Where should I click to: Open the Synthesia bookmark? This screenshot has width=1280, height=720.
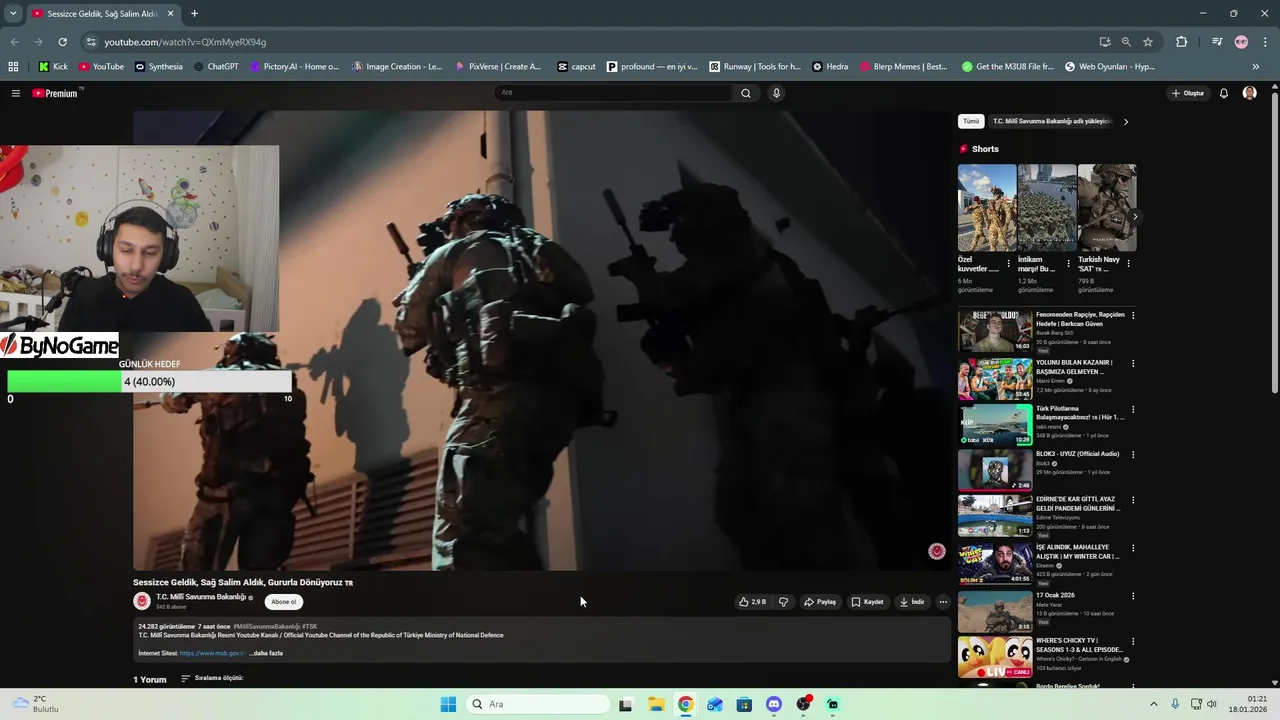[158, 67]
